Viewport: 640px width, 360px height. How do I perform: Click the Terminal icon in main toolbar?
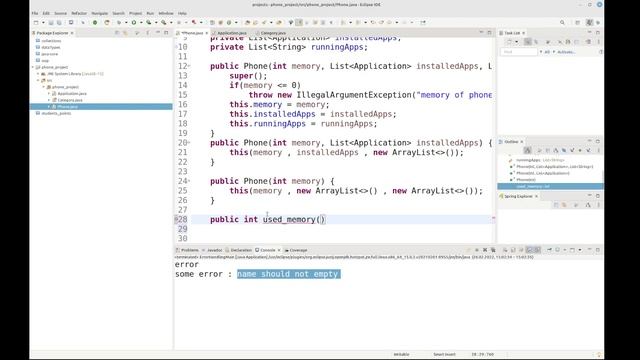pyautogui.click(x=71, y=22)
